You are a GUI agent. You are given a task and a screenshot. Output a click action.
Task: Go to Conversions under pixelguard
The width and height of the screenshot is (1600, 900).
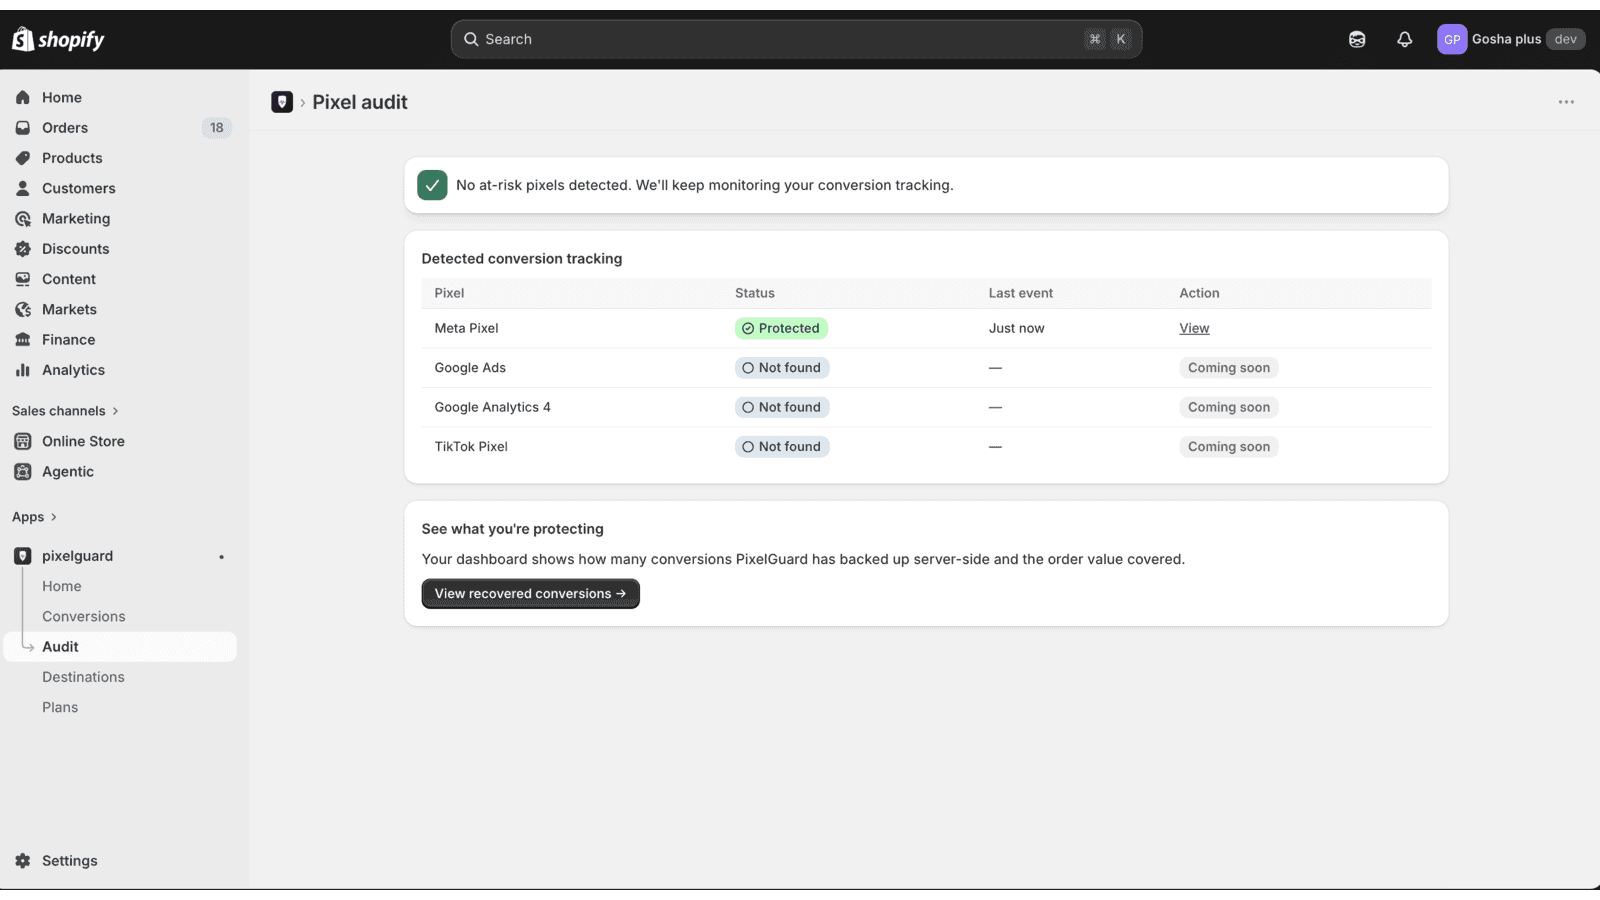pos(84,617)
